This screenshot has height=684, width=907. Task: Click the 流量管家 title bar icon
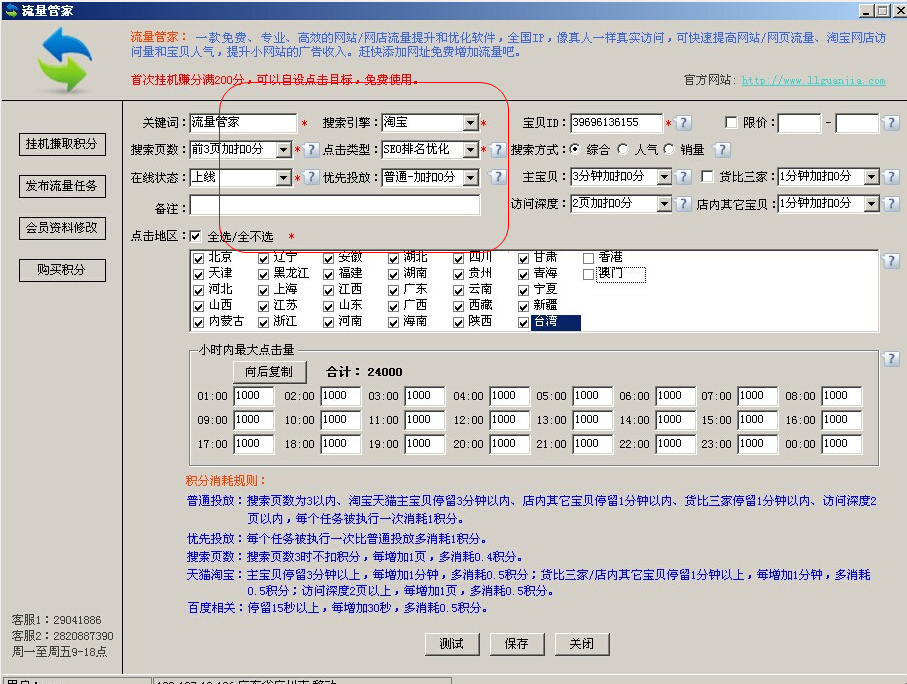[10, 8]
